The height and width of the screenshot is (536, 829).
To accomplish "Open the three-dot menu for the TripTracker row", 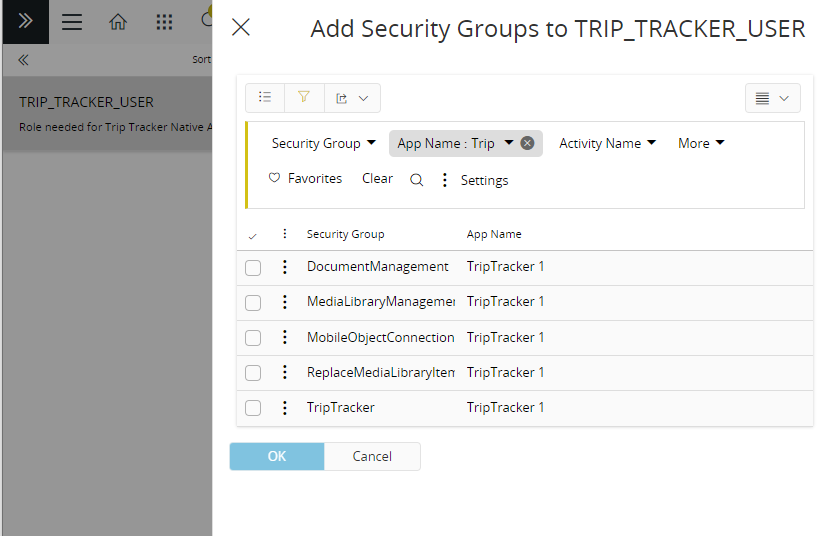I will coord(284,408).
